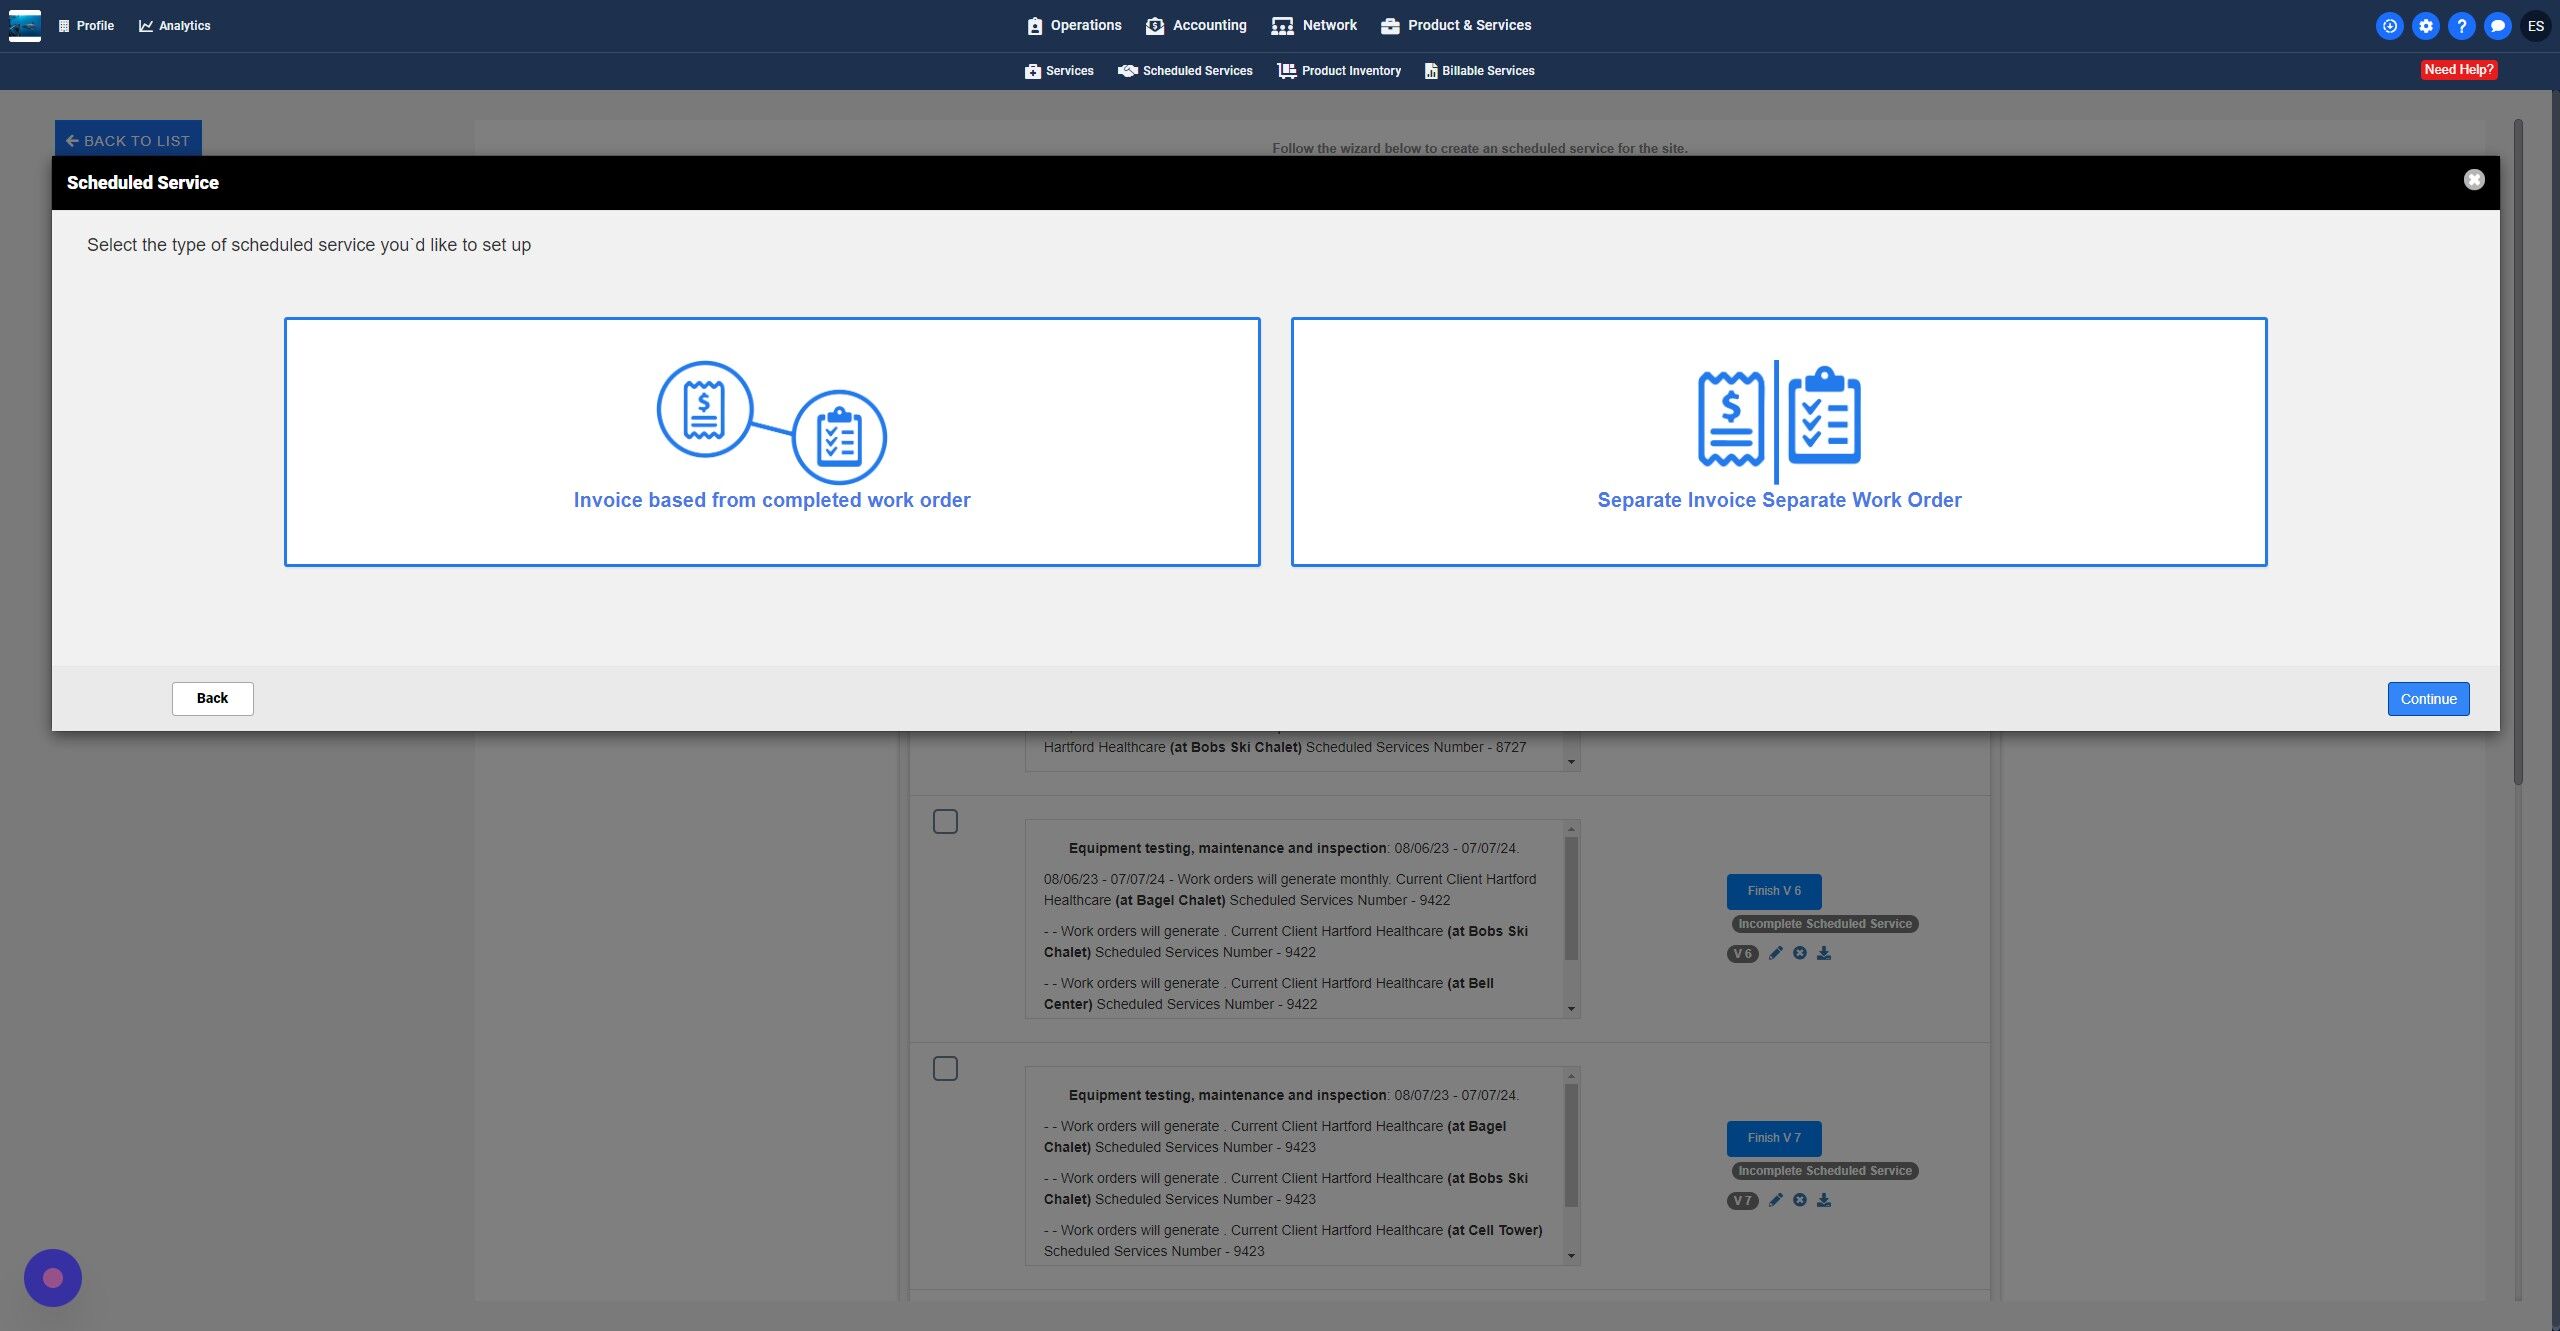Click the edit pencil icon beside V 6
The width and height of the screenshot is (2560, 1331).
click(1775, 953)
